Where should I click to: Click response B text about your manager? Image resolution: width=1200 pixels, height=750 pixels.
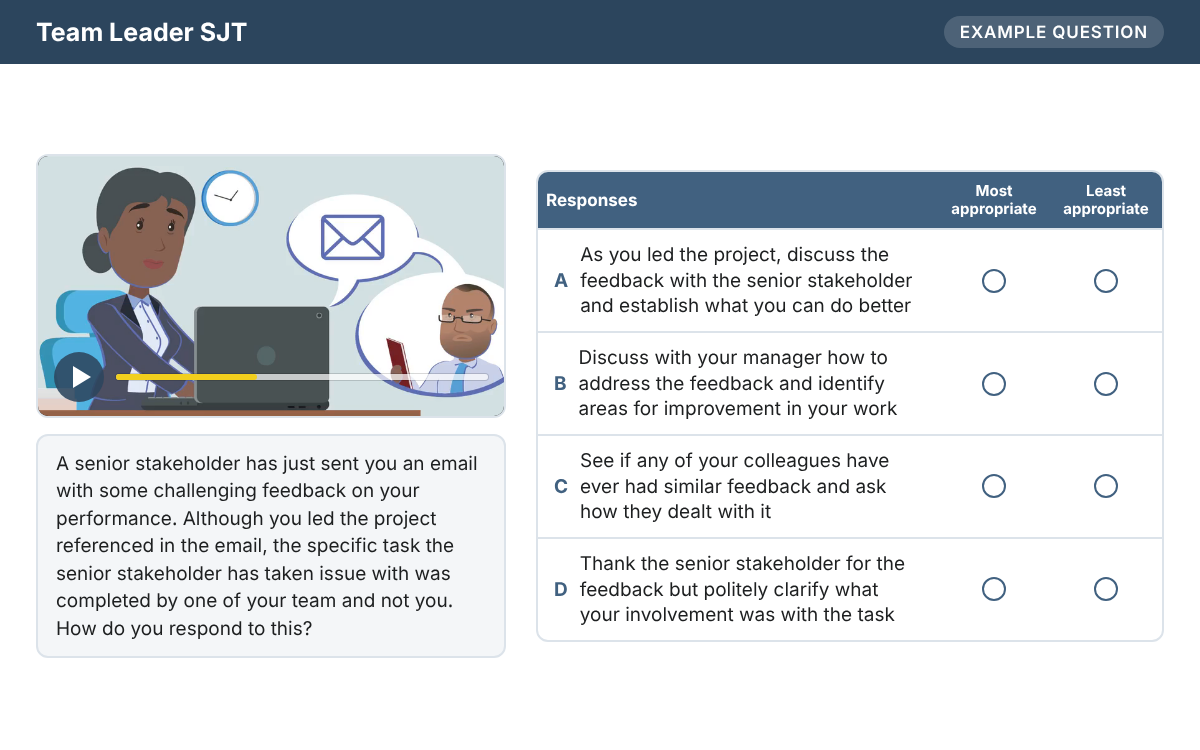(x=738, y=384)
